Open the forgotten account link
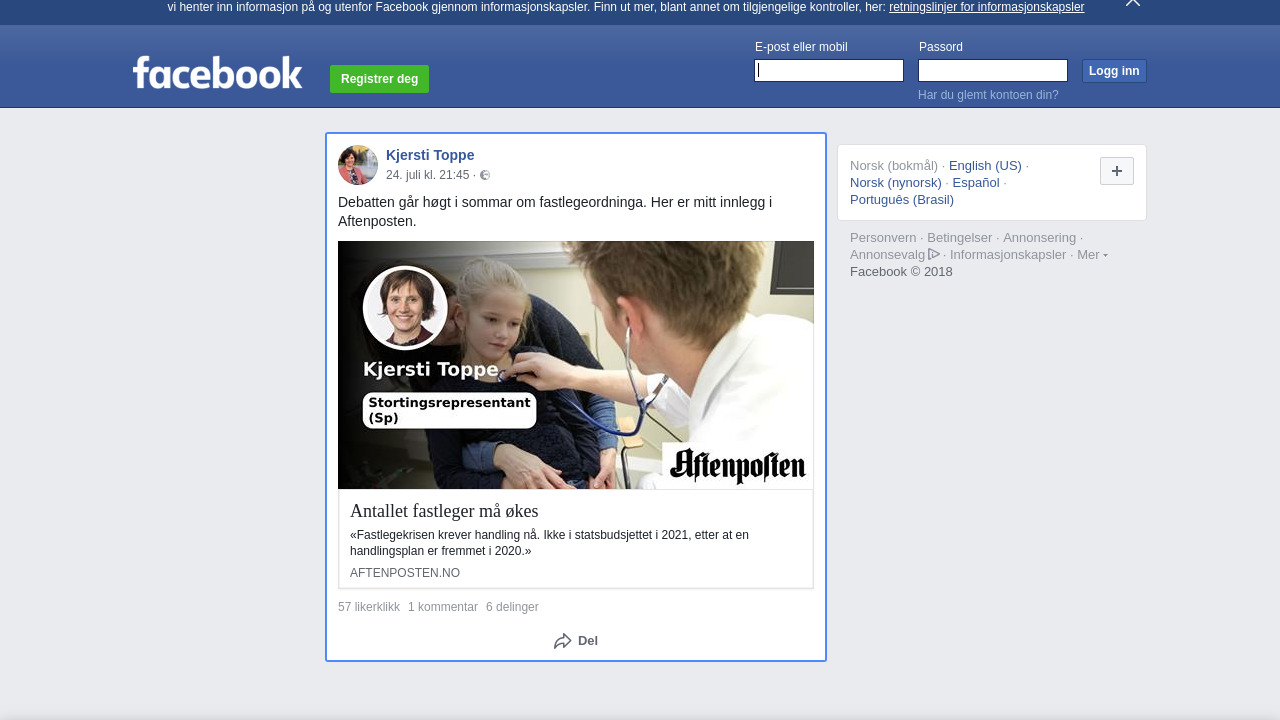 pos(988,95)
